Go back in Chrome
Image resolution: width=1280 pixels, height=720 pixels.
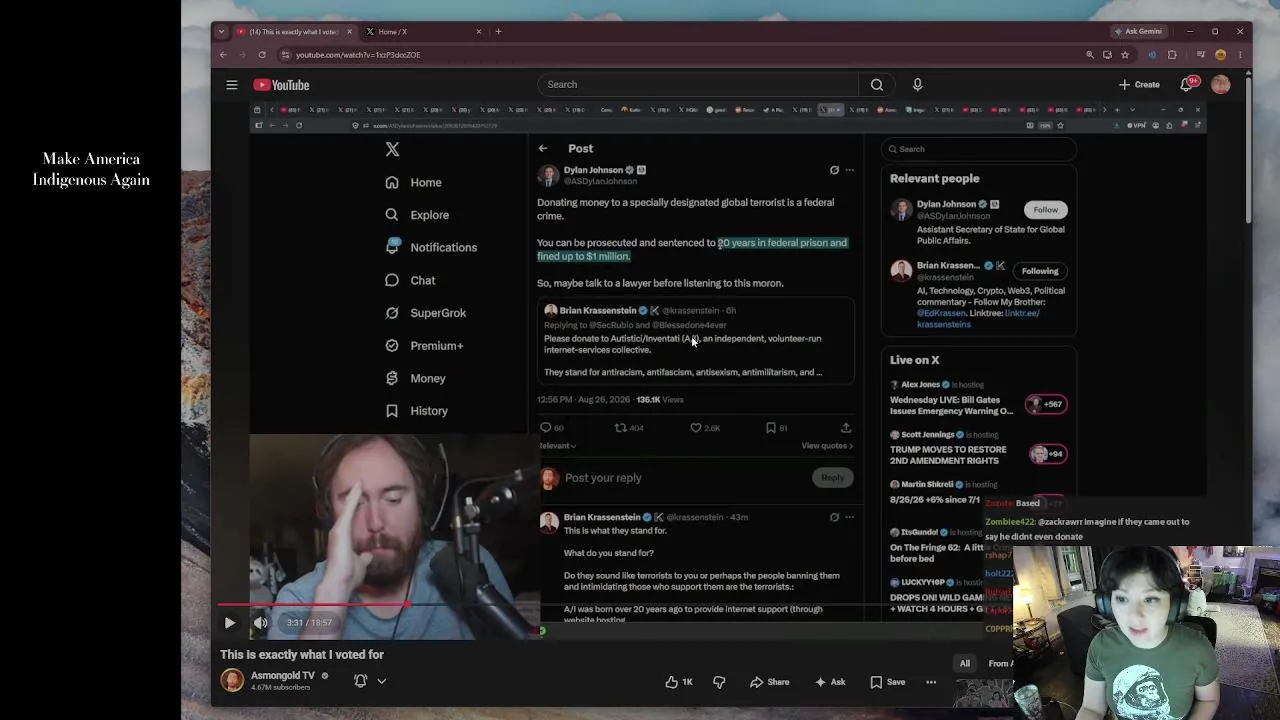click(x=223, y=55)
